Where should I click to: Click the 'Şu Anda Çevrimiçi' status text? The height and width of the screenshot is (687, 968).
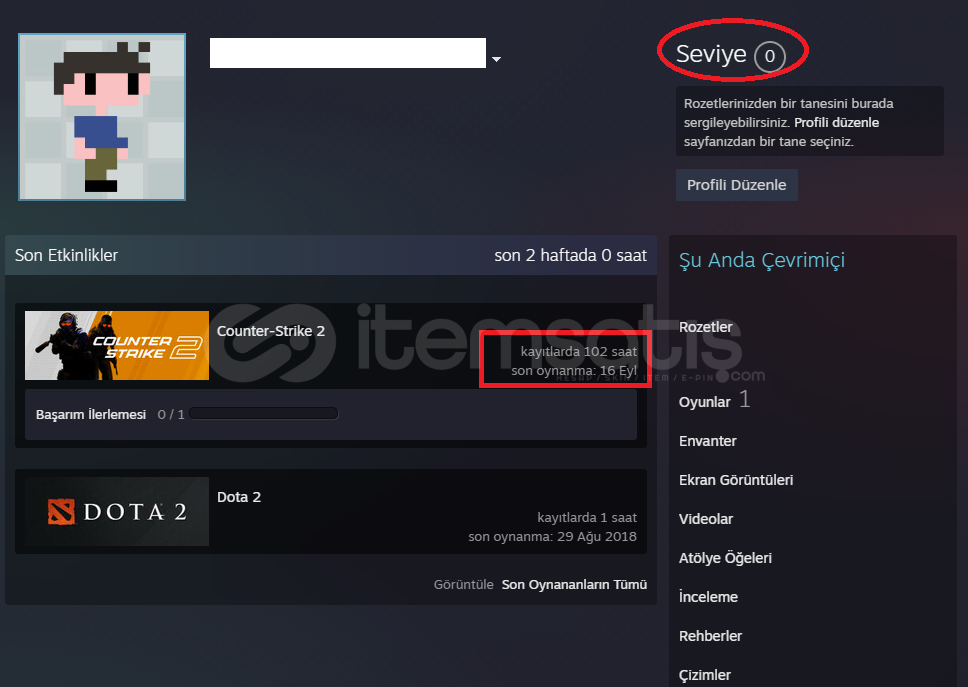point(762,260)
